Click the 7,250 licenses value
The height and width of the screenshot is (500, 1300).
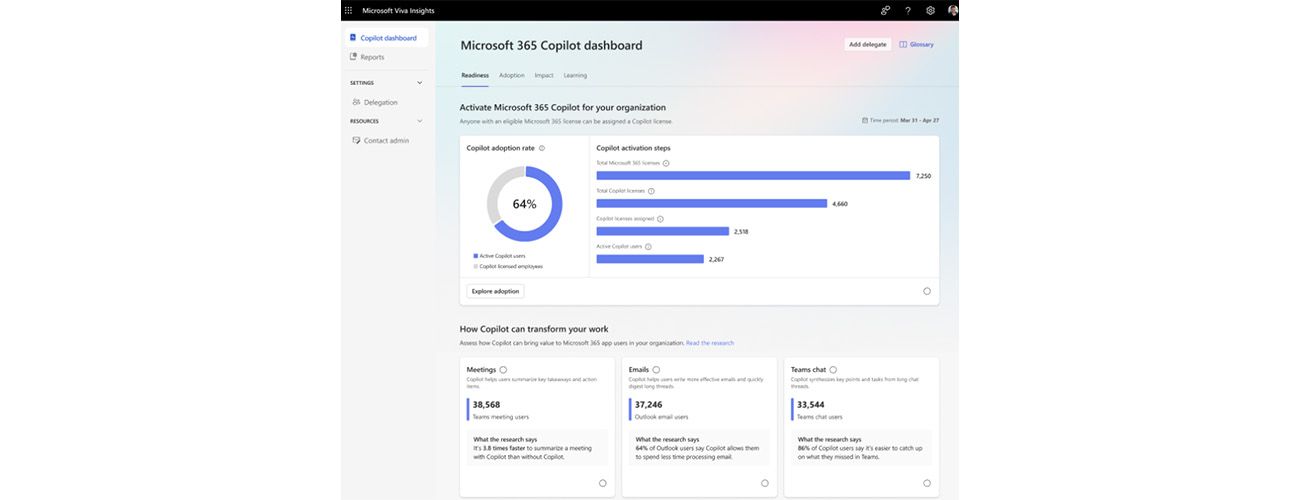coord(923,176)
